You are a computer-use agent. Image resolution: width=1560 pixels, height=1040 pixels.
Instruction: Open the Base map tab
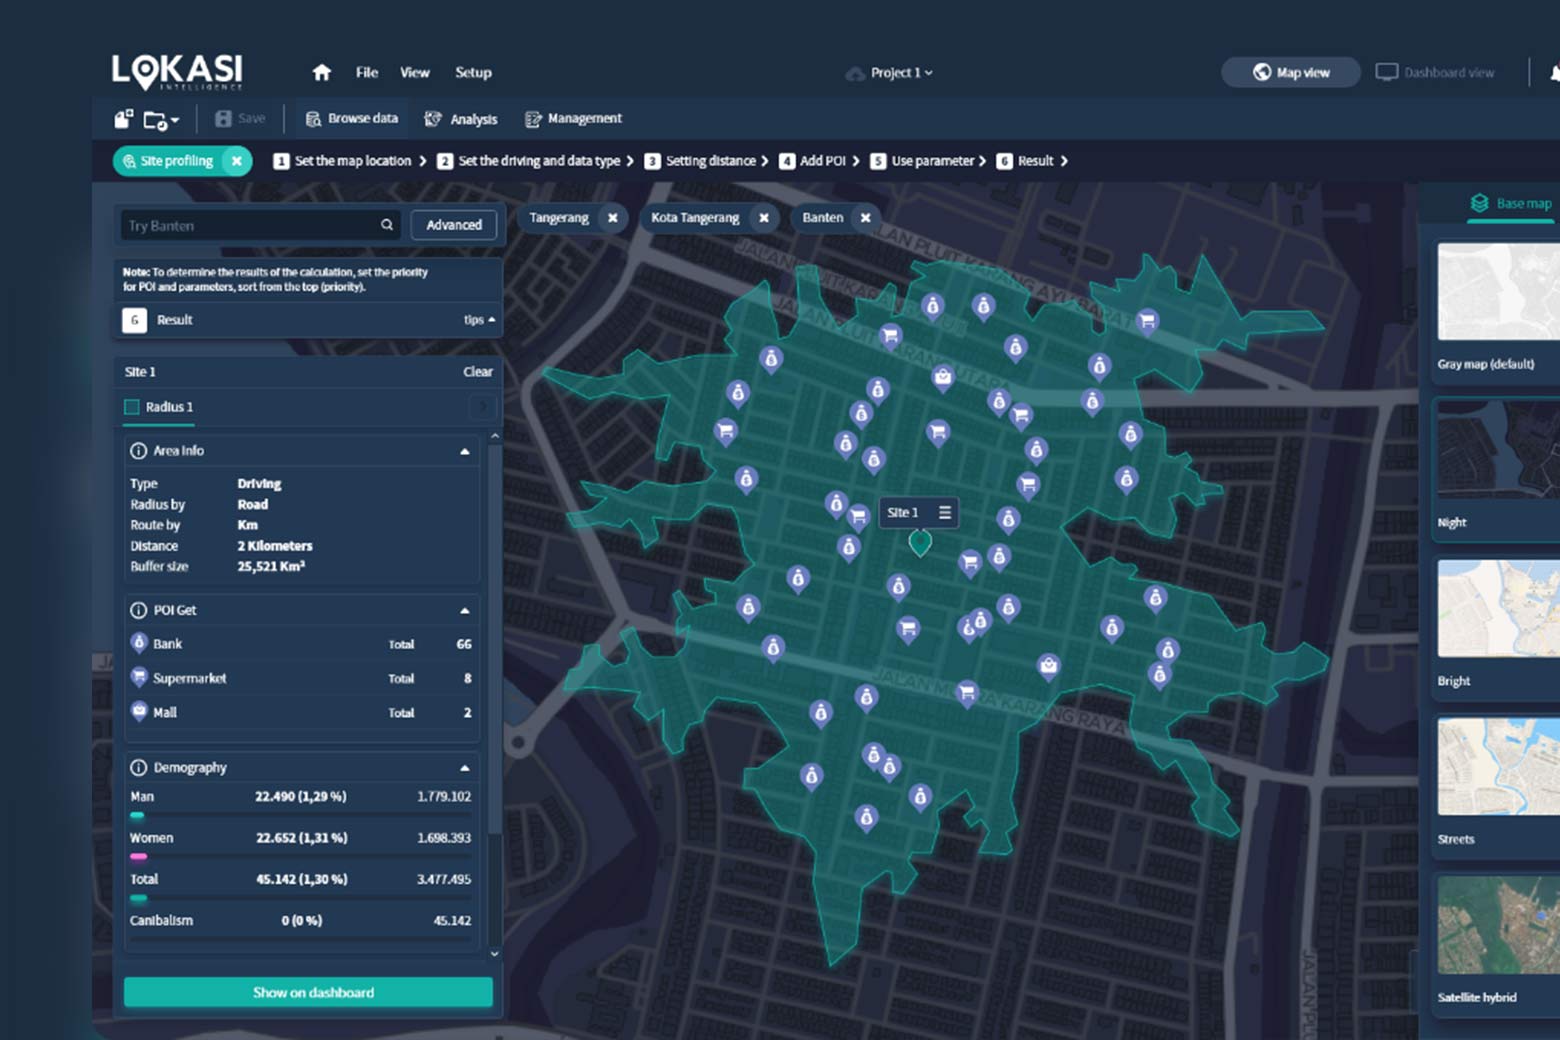pyautogui.click(x=1511, y=203)
